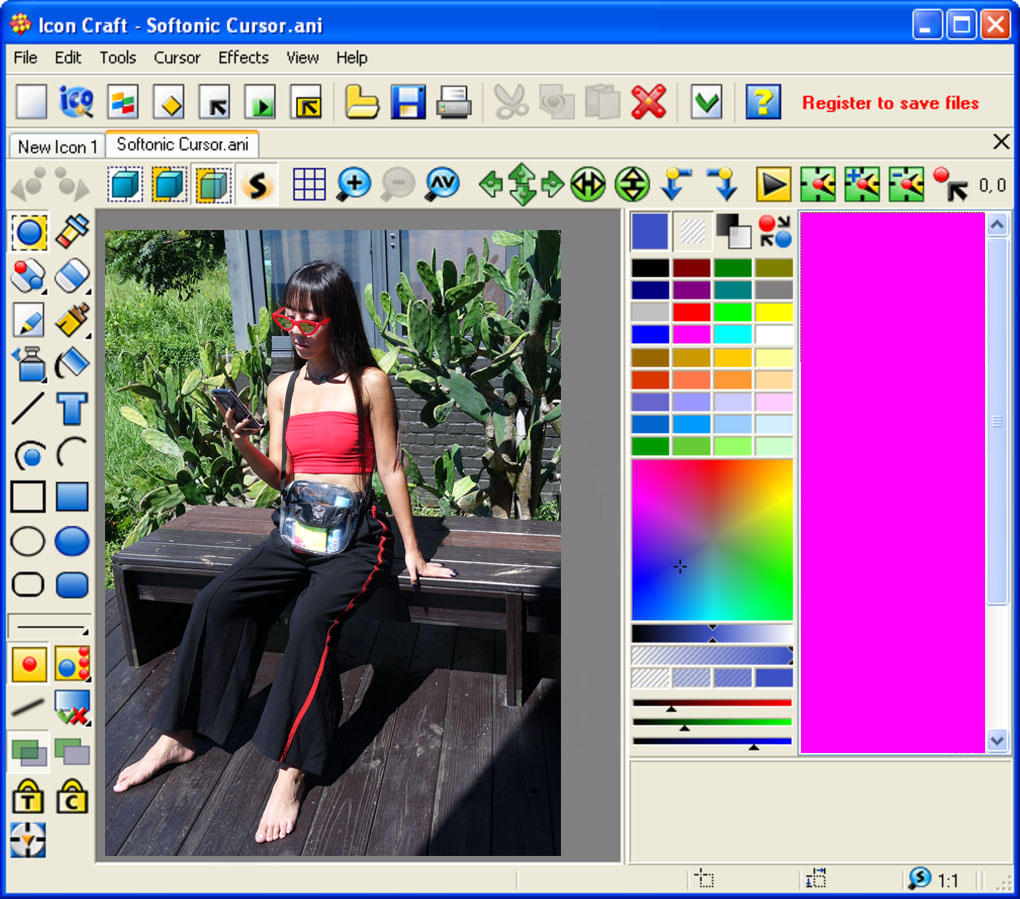Select the eraser tool
The image size is (1020, 899).
click(72, 276)
